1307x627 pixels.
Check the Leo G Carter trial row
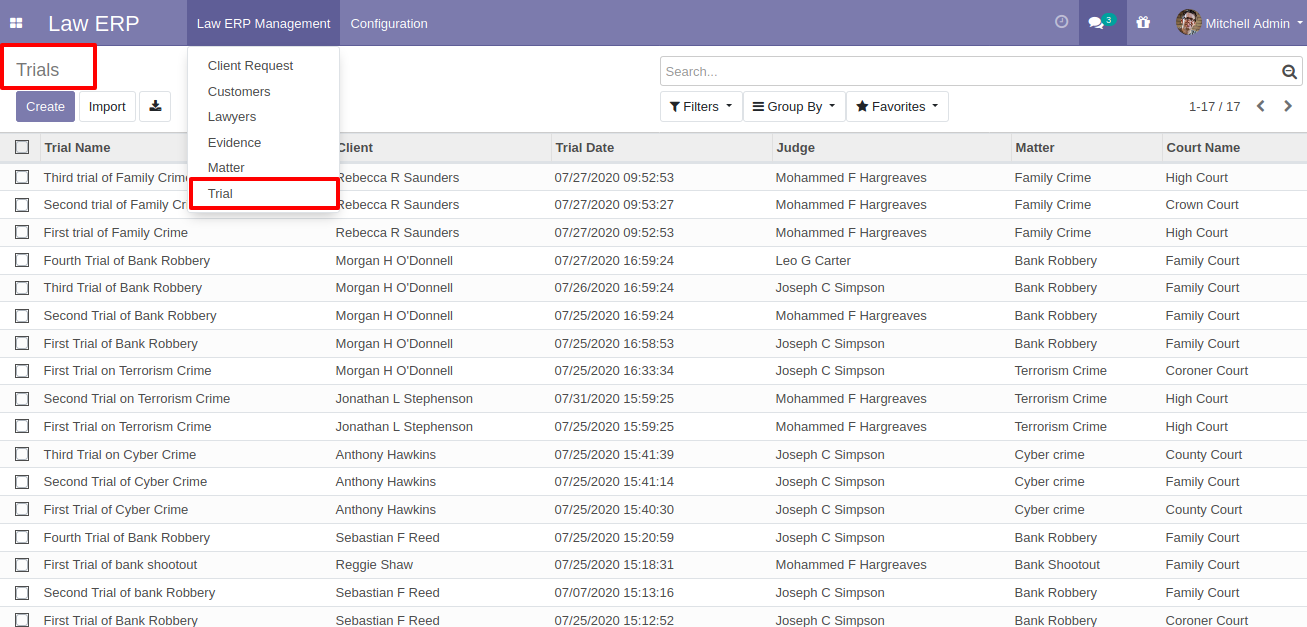click(x=22, y=260)
